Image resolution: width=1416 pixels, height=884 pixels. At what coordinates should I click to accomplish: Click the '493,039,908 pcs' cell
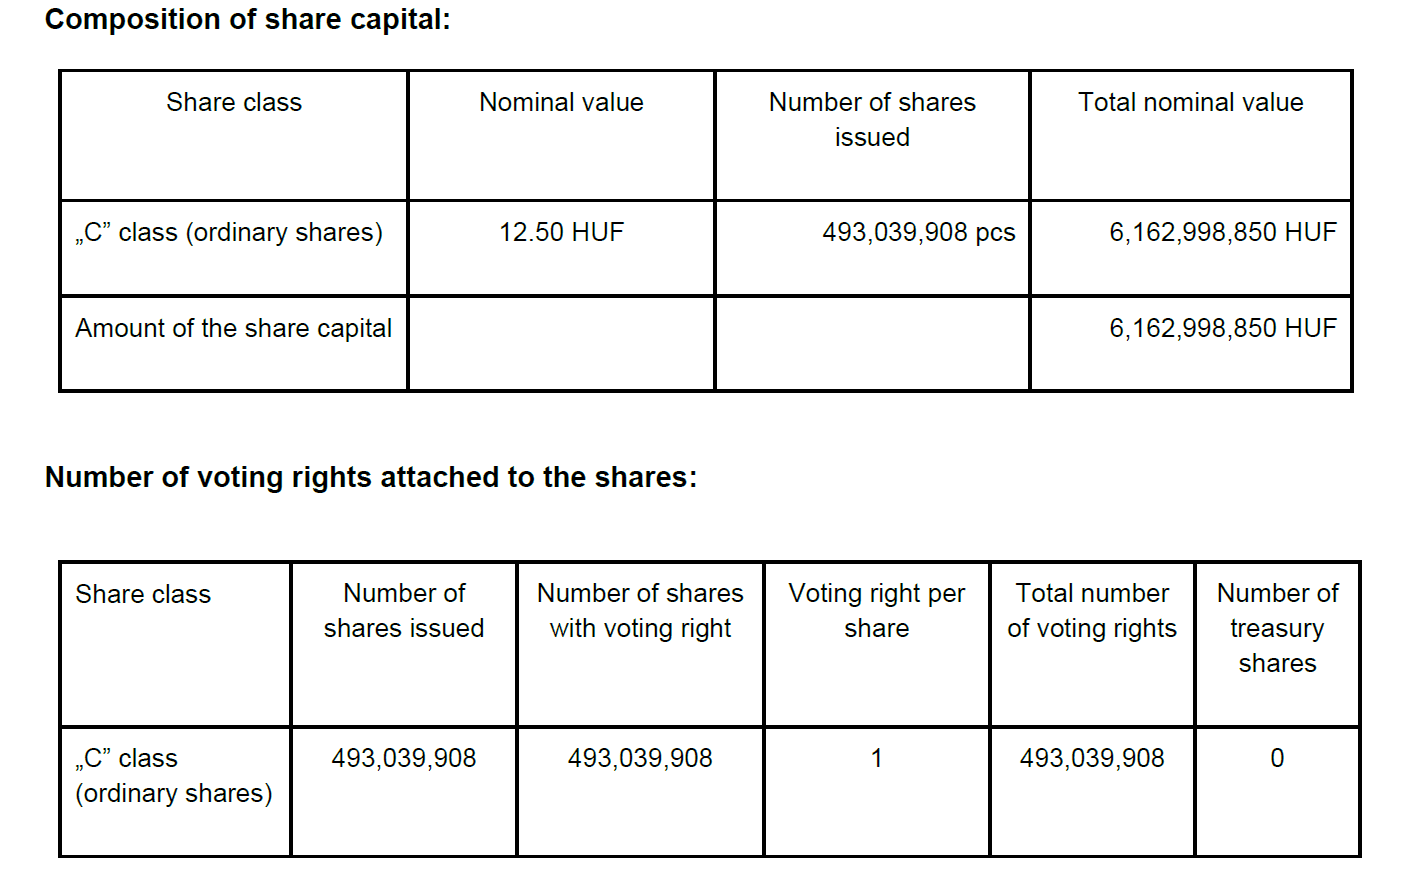918,233
